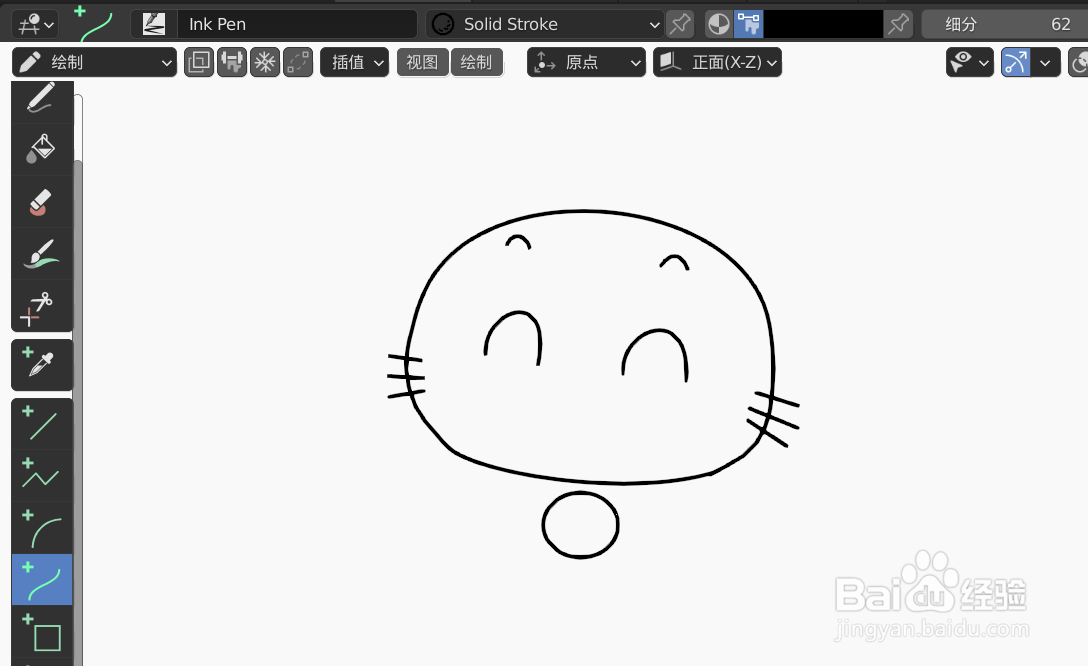Image resolution: width=1088 pixels, height=666 pixels.
Task: Toggle the viewport gizmo button
Action: [1016, 62]
